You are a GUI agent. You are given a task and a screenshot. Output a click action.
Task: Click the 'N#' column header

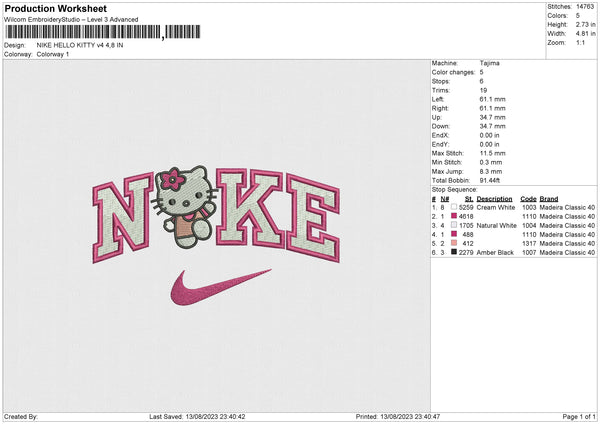[445, 199]
